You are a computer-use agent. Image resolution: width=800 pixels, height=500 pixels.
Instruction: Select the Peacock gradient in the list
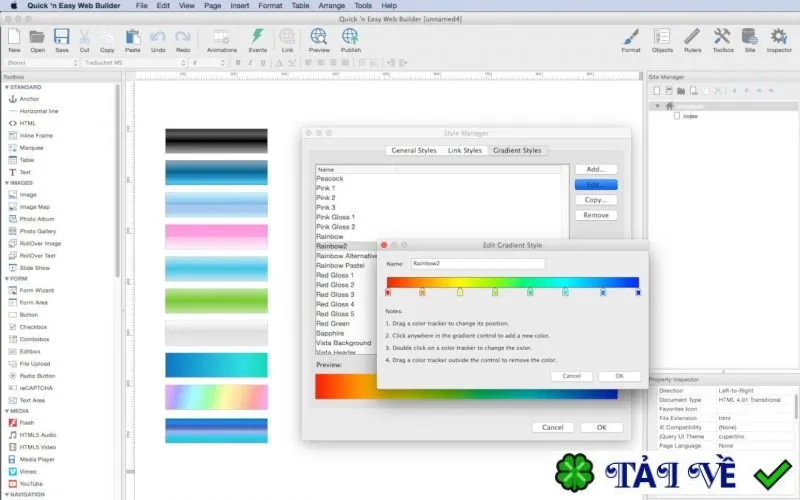(x=330, y=179)
